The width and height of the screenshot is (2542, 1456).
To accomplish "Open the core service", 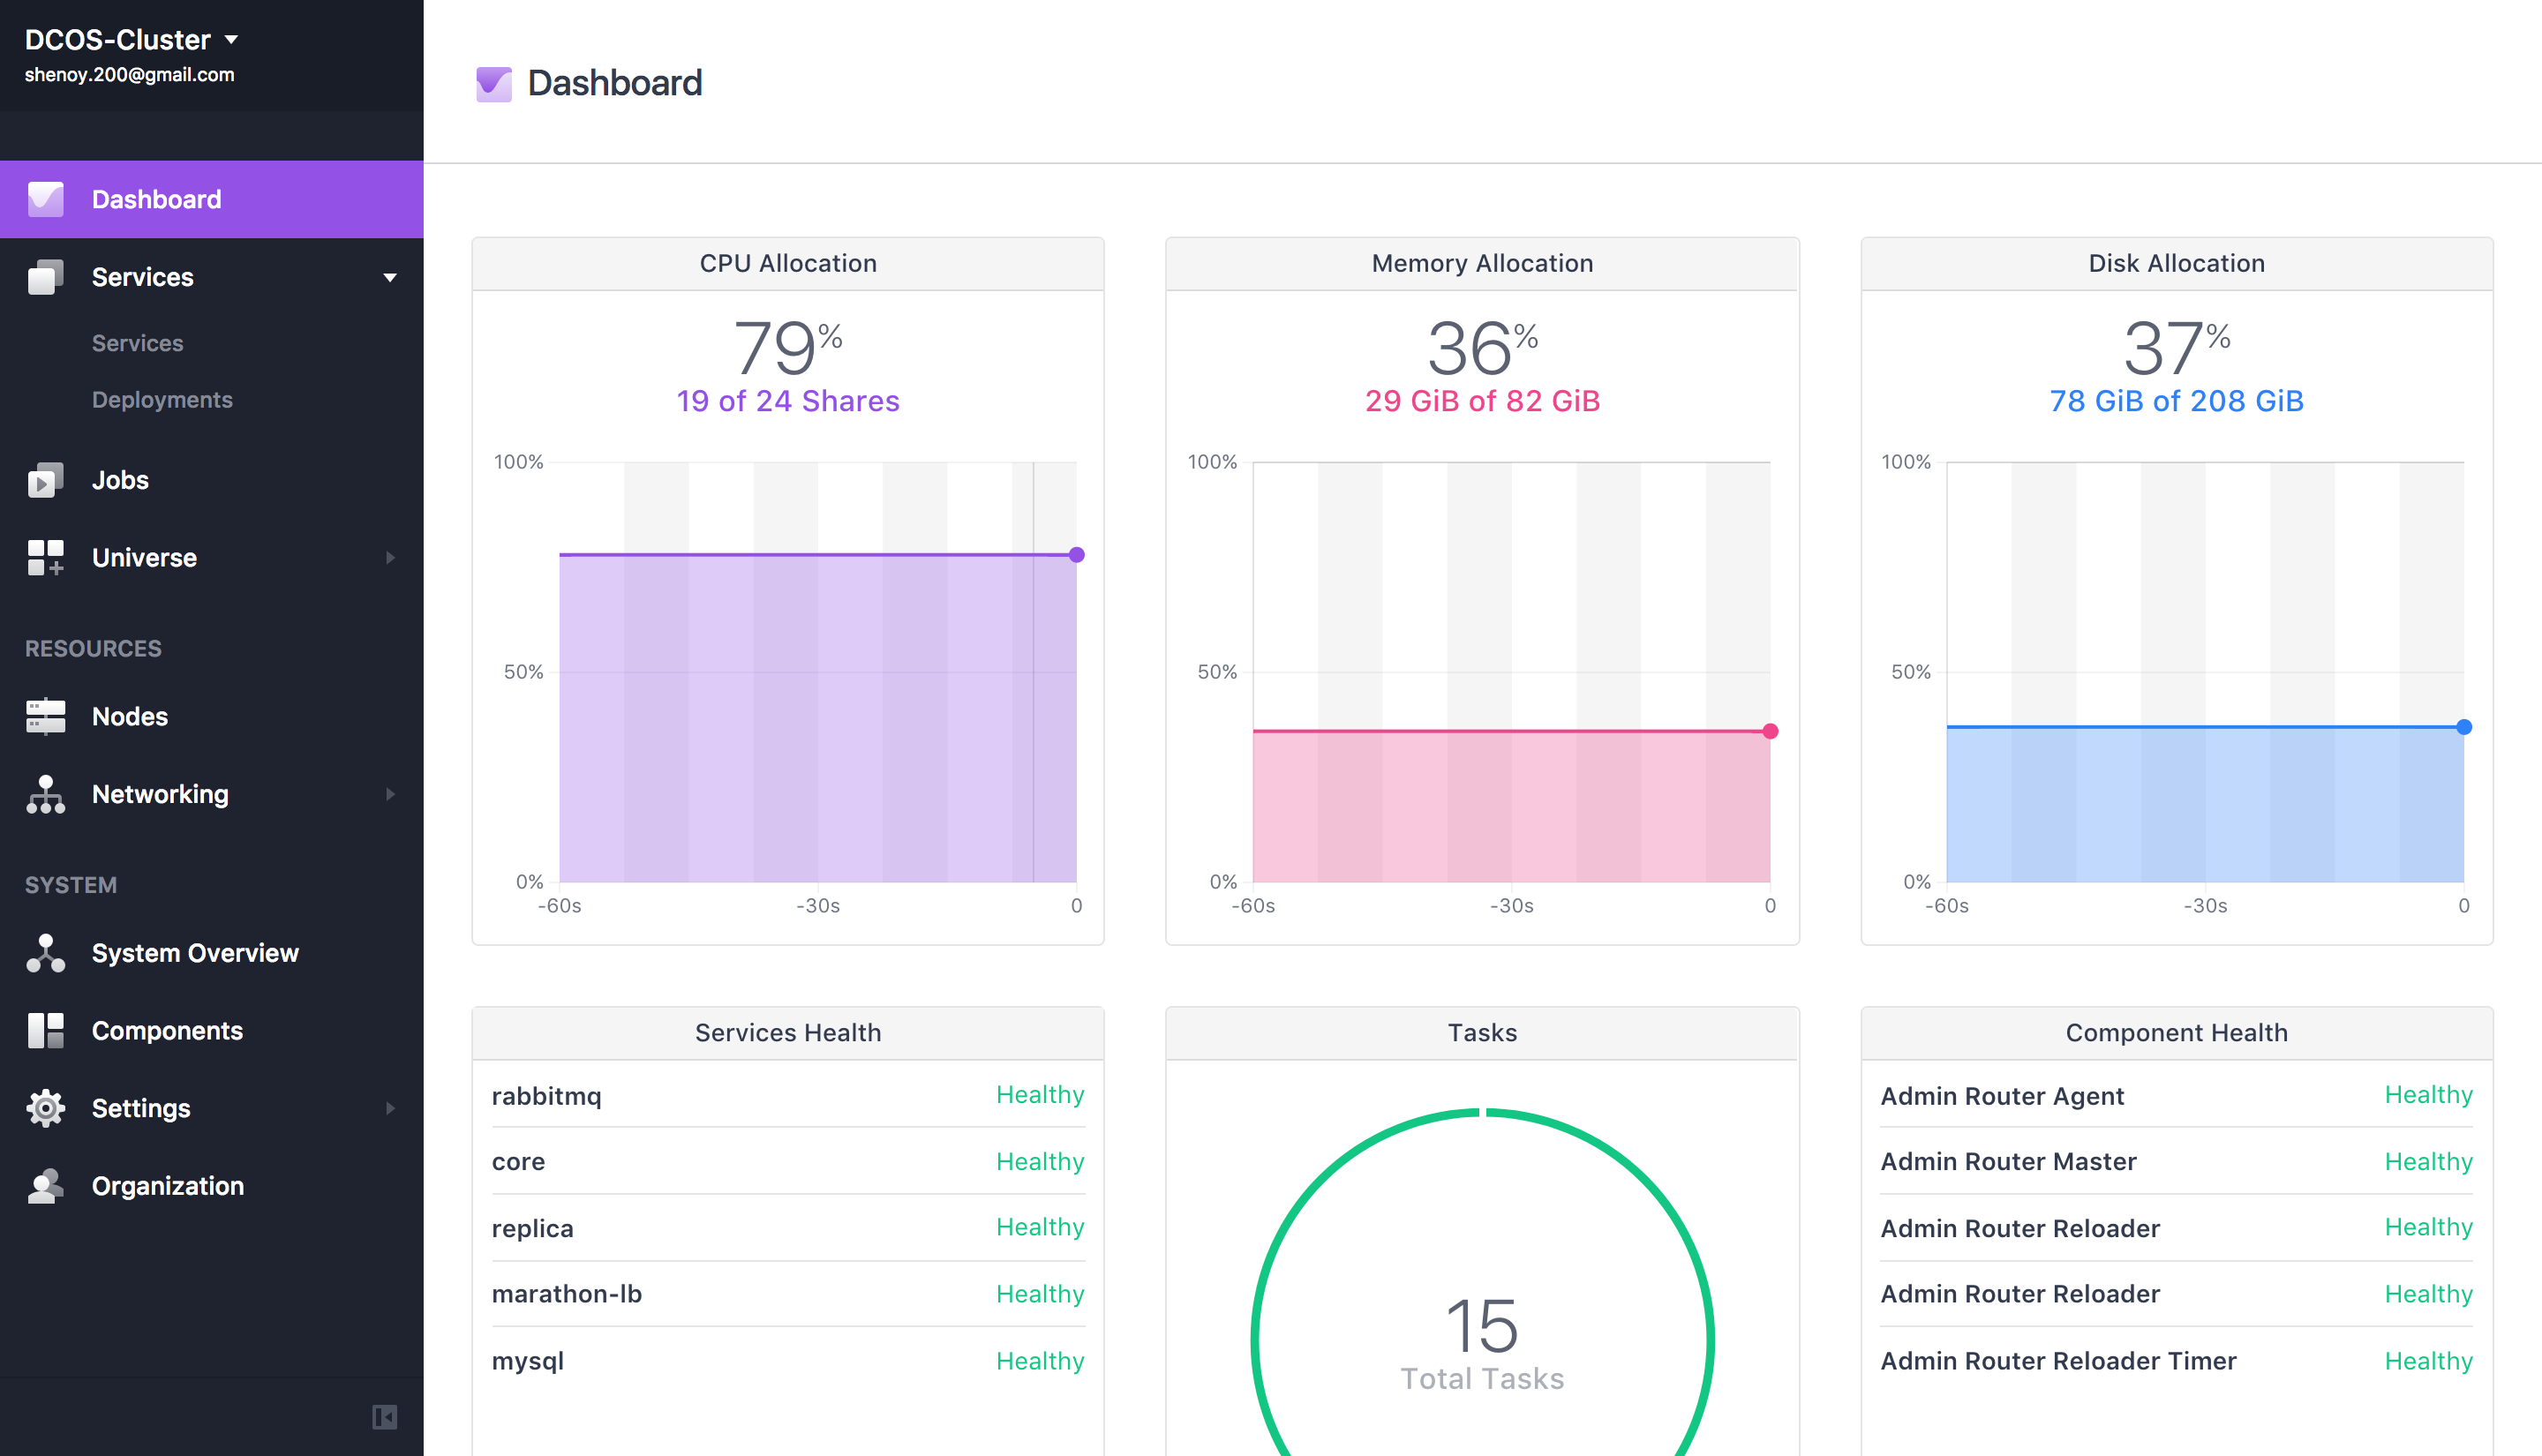I will click(518, 1162).
